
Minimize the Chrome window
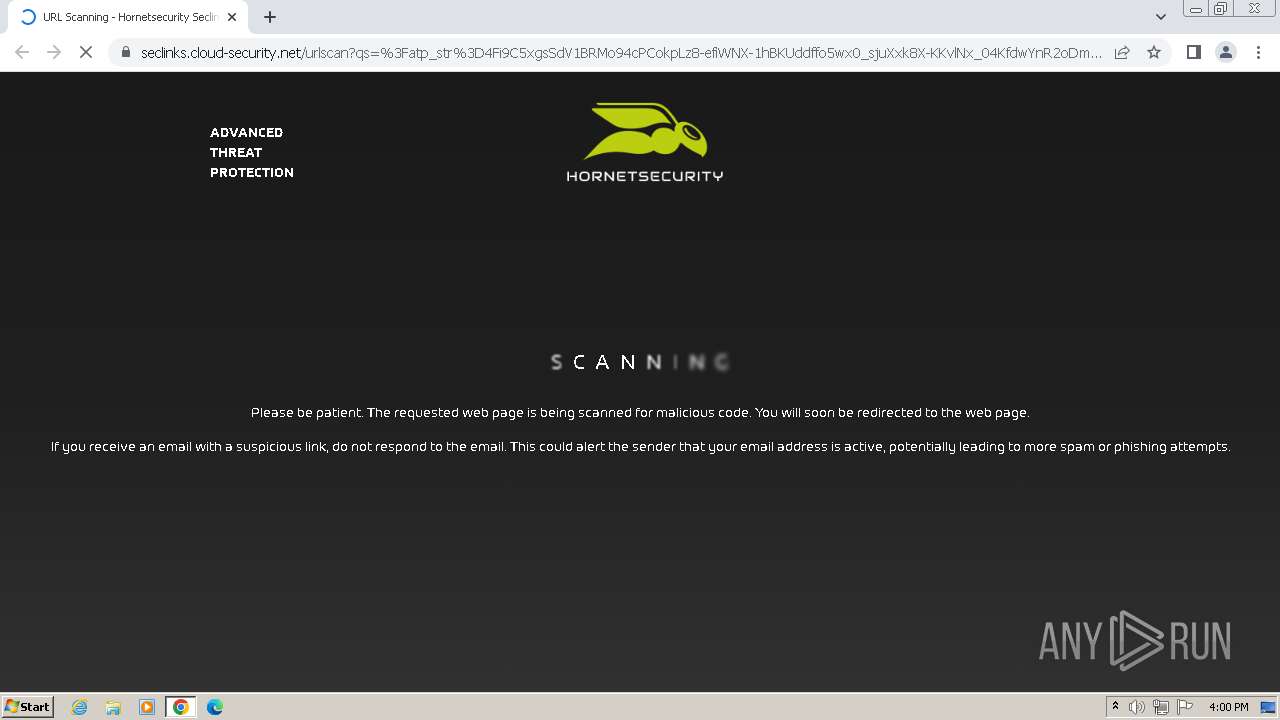click(x=1195, y=8)
